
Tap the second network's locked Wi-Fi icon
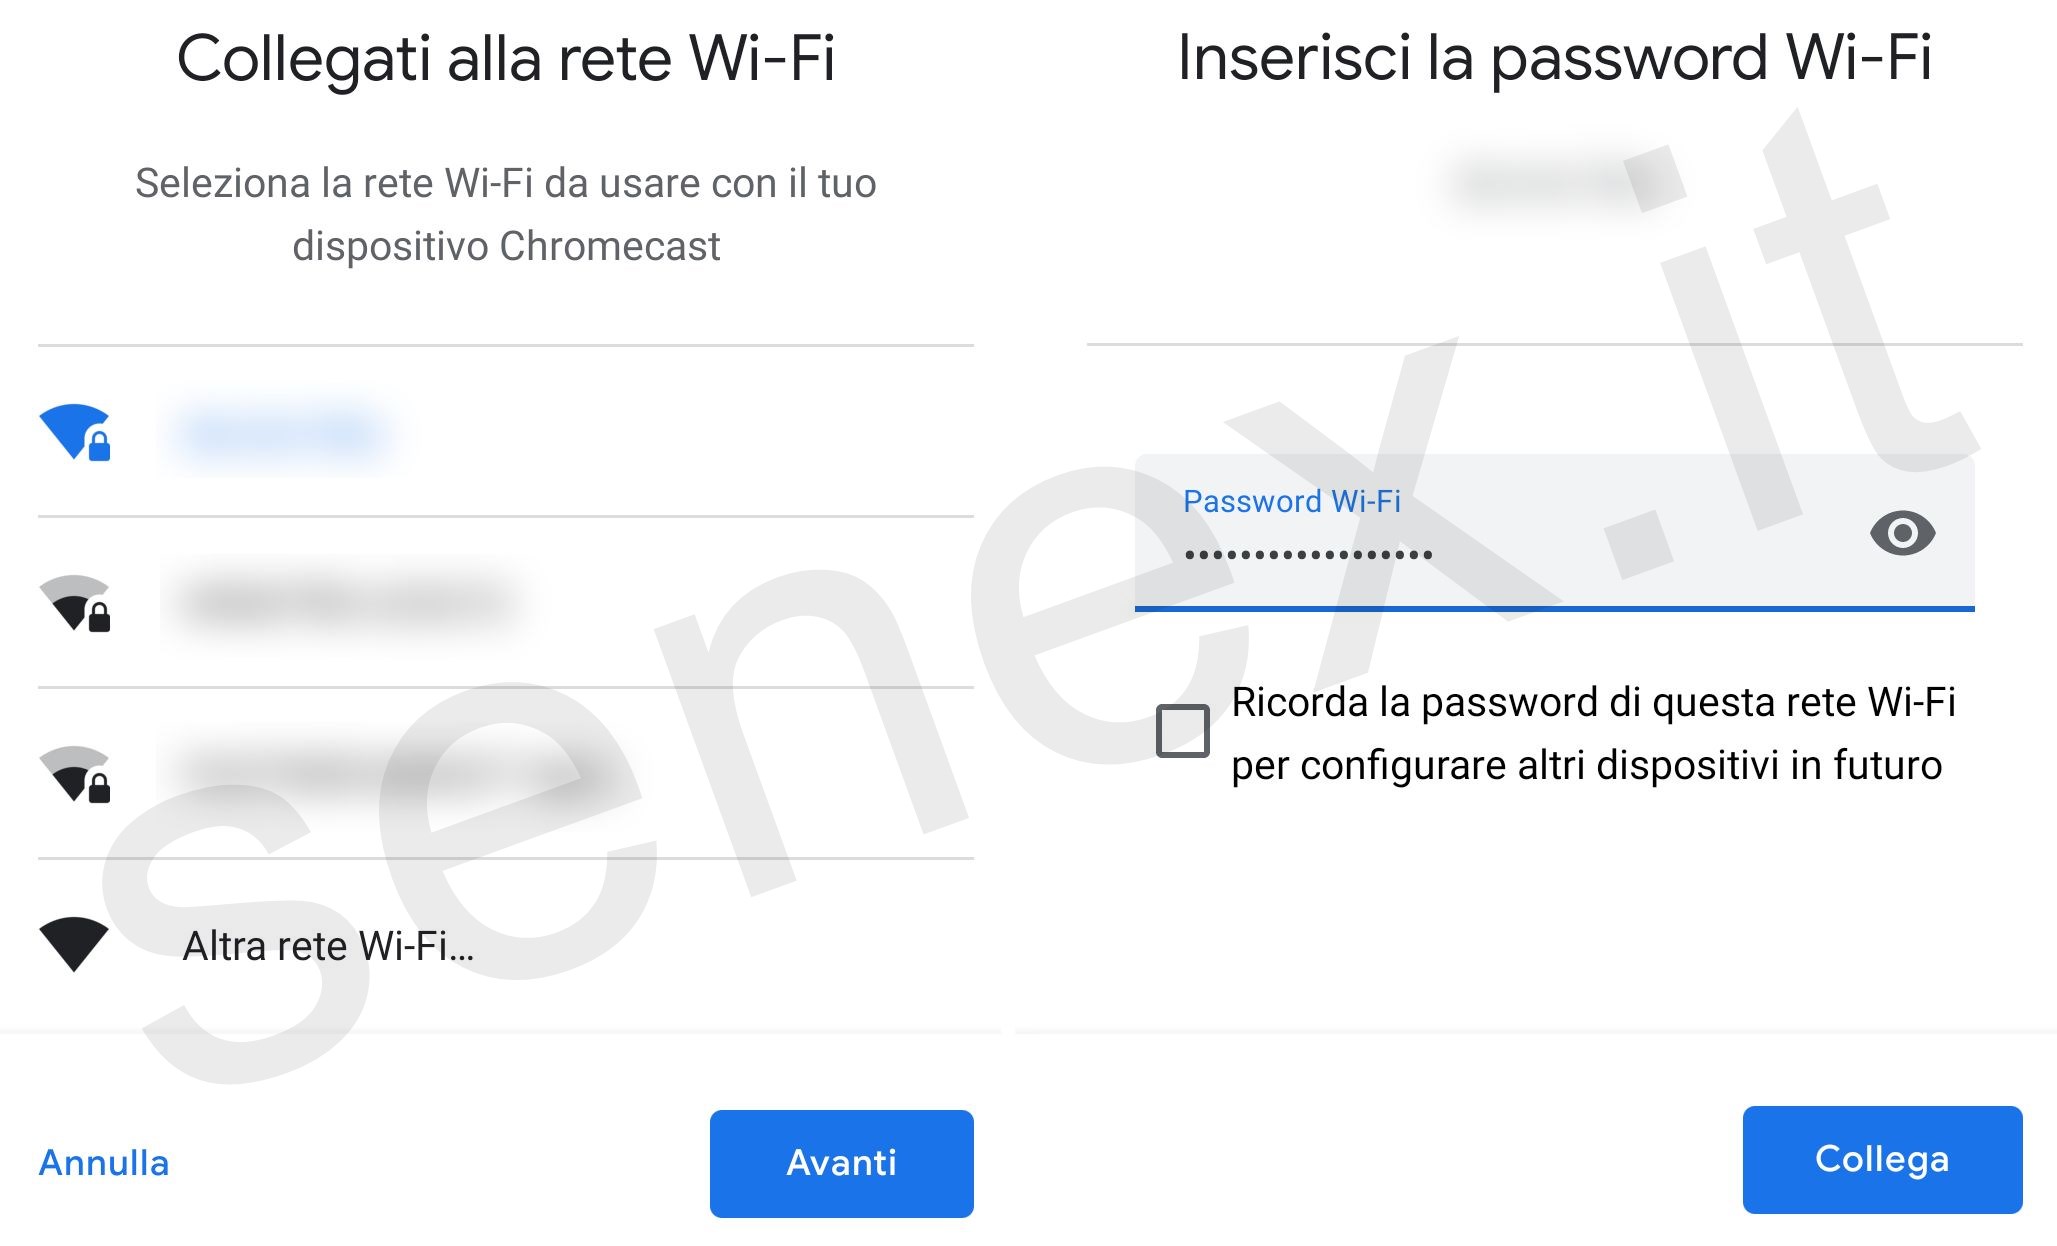(74, 603)
